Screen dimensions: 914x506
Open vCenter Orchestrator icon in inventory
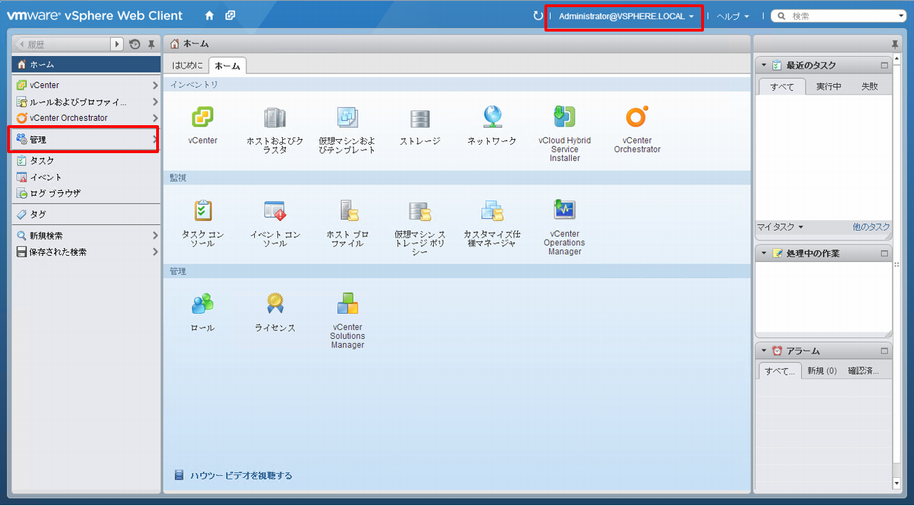pyautogui.click(x=637, y=118)
